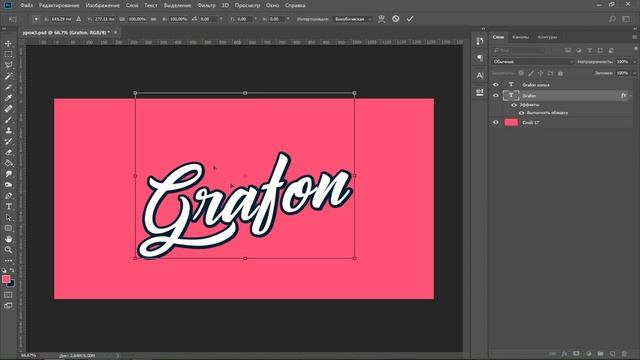The height and width of the screenshot is (360, 640).
Task: Commit transform with the checkmark
Action: 410,19
